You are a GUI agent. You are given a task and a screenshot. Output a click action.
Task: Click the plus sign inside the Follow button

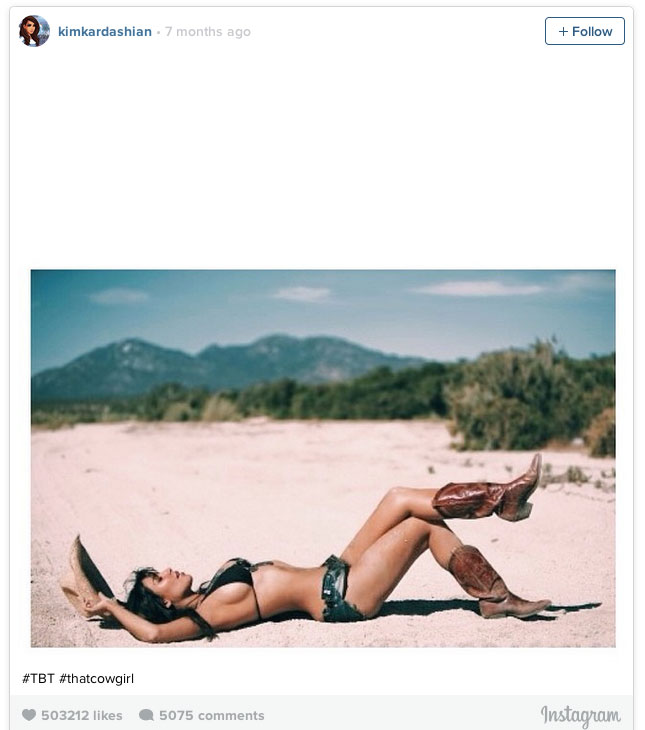tap(563, 31)
